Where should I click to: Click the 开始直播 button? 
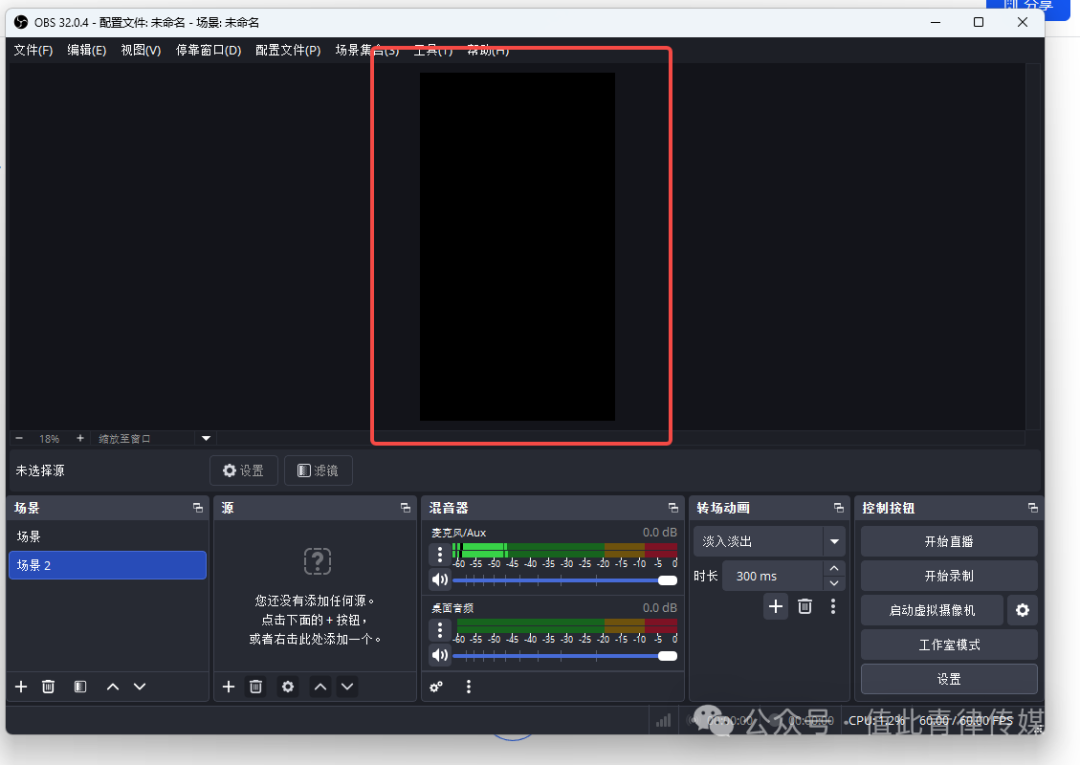pyautogui.click(x=949, y=542)
